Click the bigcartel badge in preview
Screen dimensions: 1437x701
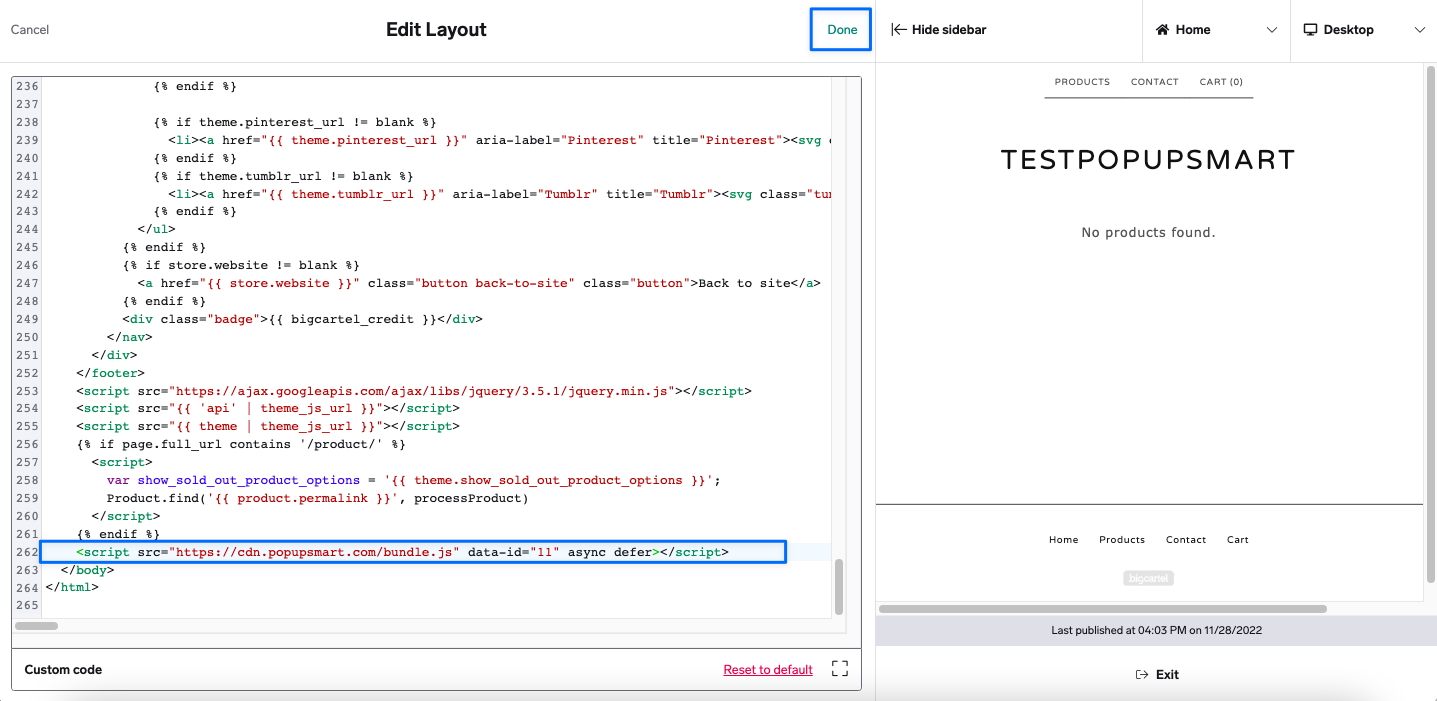point(1148,578)
